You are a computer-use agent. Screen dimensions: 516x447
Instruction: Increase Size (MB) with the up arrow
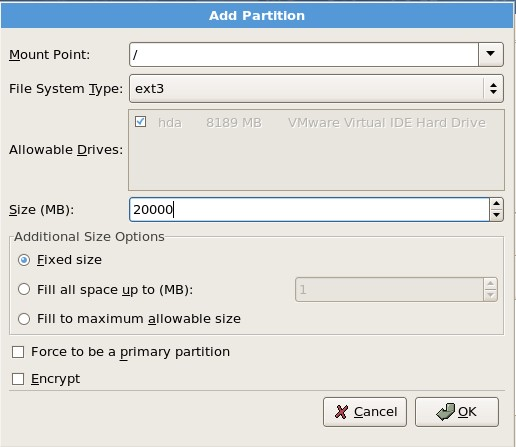(496, 204)
